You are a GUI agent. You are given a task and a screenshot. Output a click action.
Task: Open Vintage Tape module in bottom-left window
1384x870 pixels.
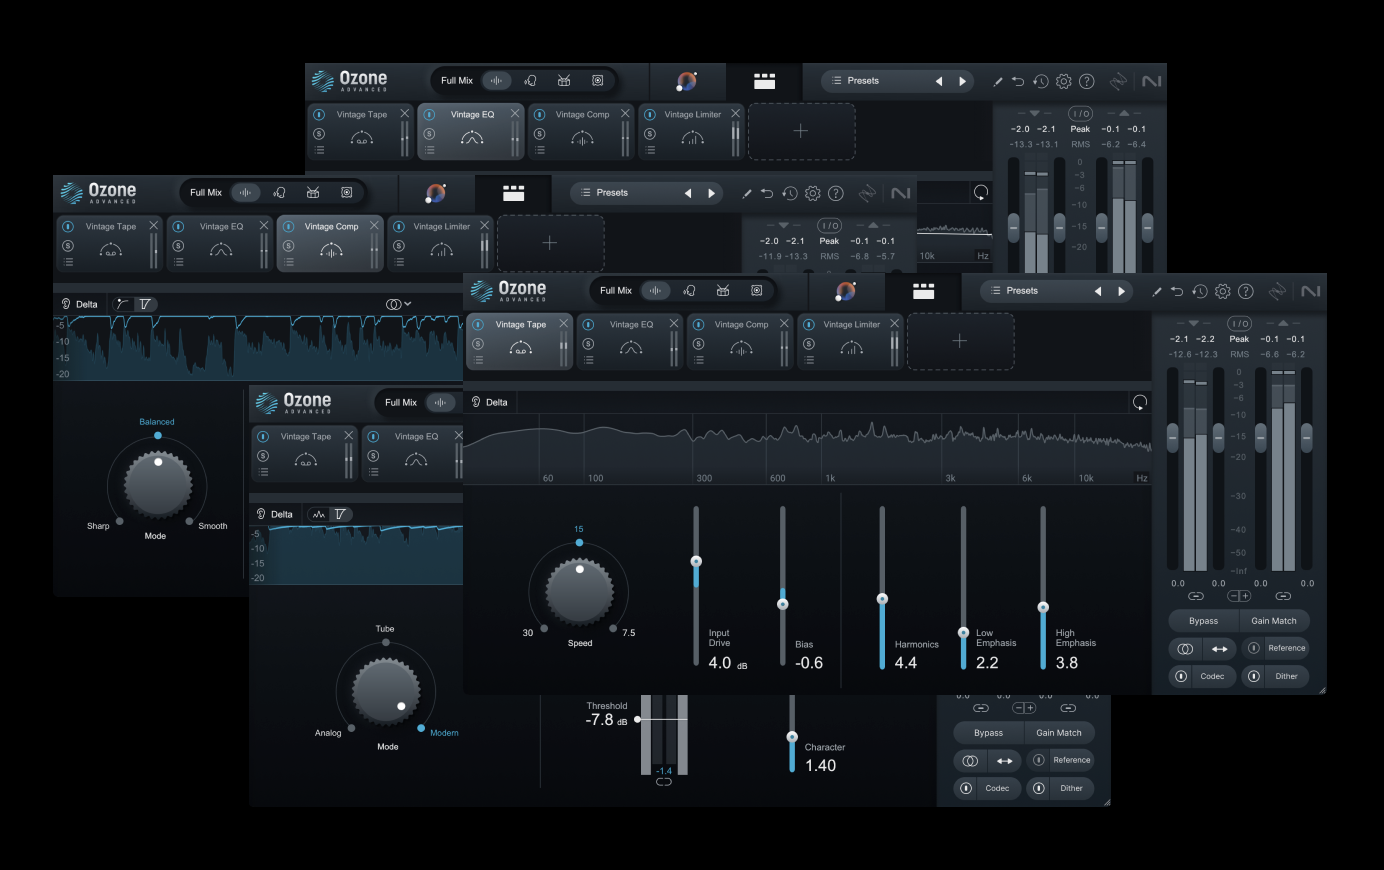click(305, 453)
